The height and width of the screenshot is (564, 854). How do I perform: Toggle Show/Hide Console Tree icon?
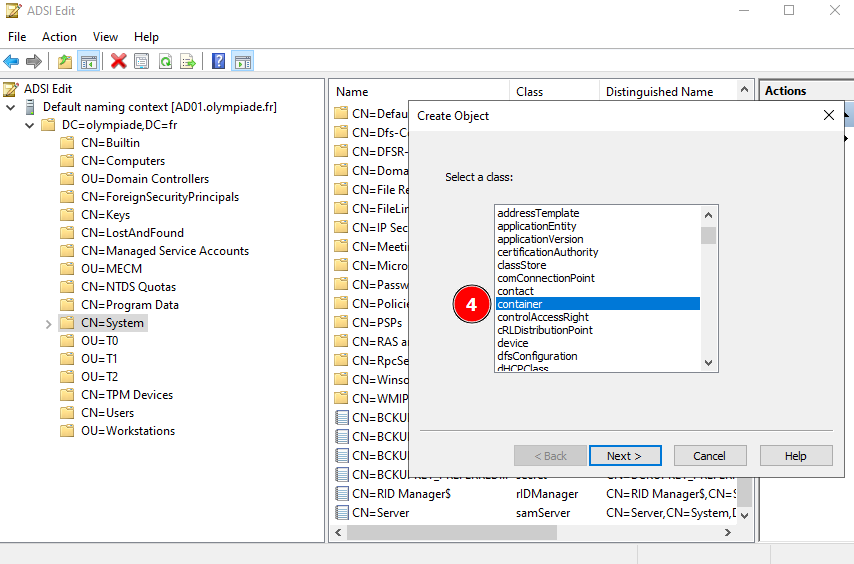pyautogui.click(x=88, y=62)
